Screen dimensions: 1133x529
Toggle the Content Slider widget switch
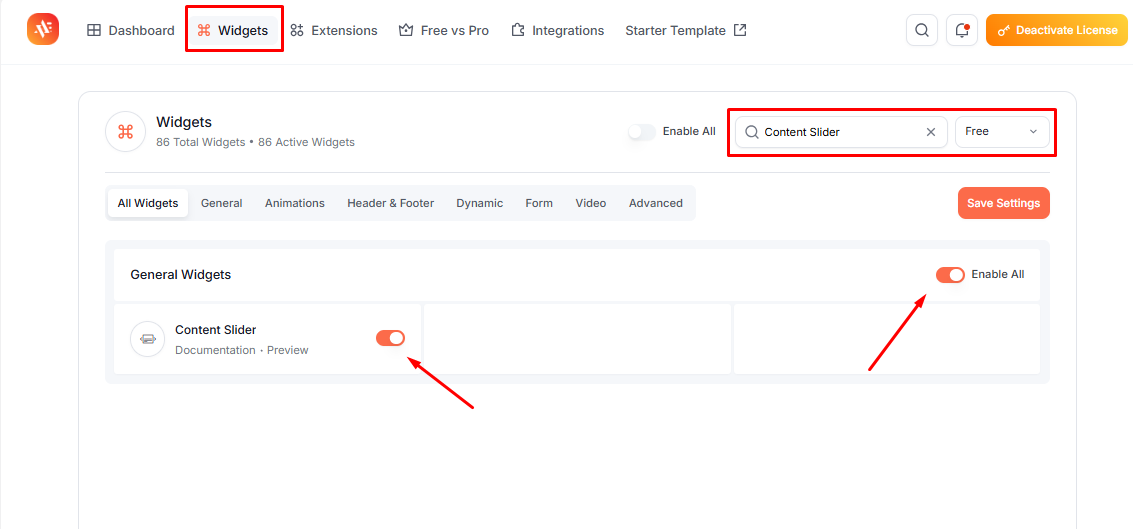coord(390,337)
